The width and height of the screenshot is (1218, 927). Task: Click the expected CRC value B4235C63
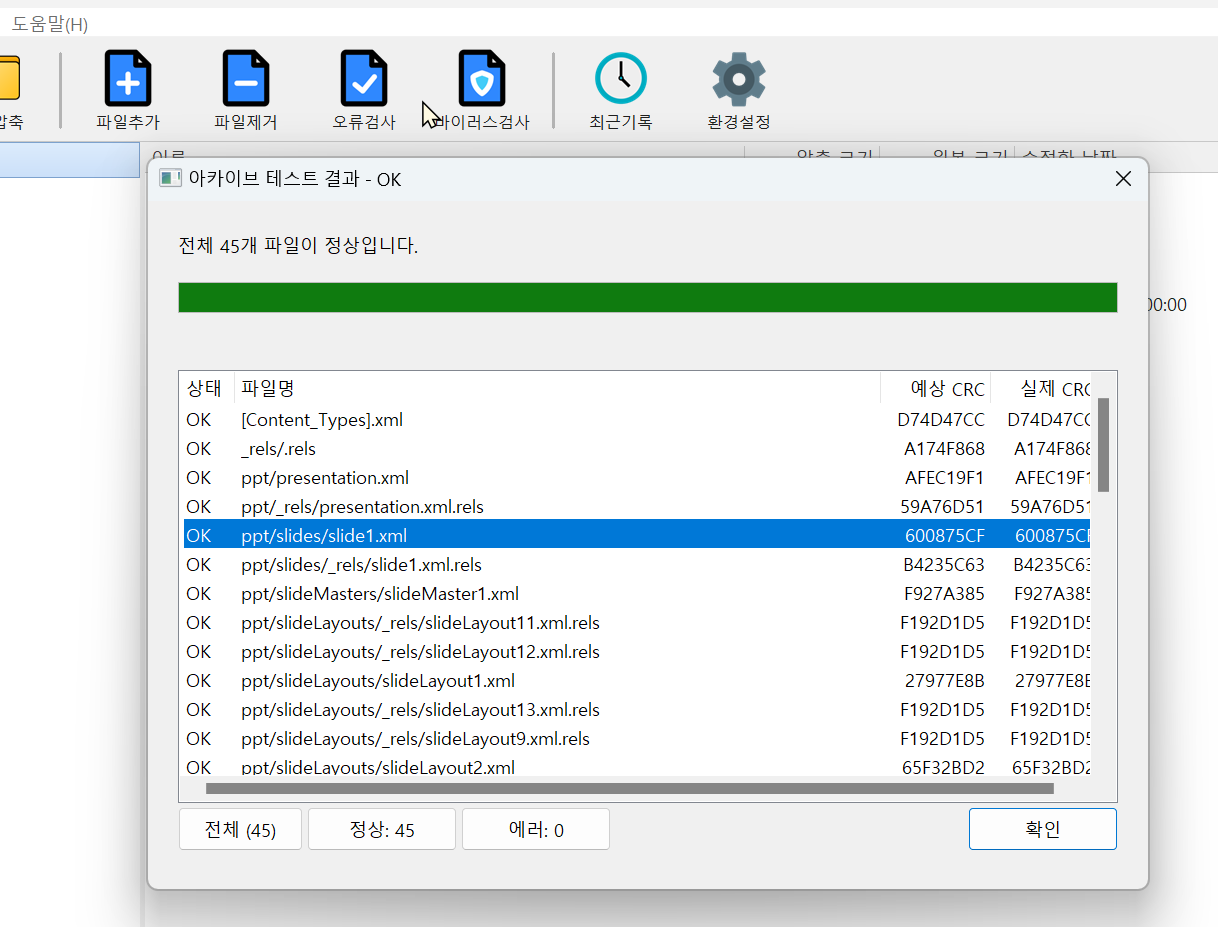(x=944, y=565)
